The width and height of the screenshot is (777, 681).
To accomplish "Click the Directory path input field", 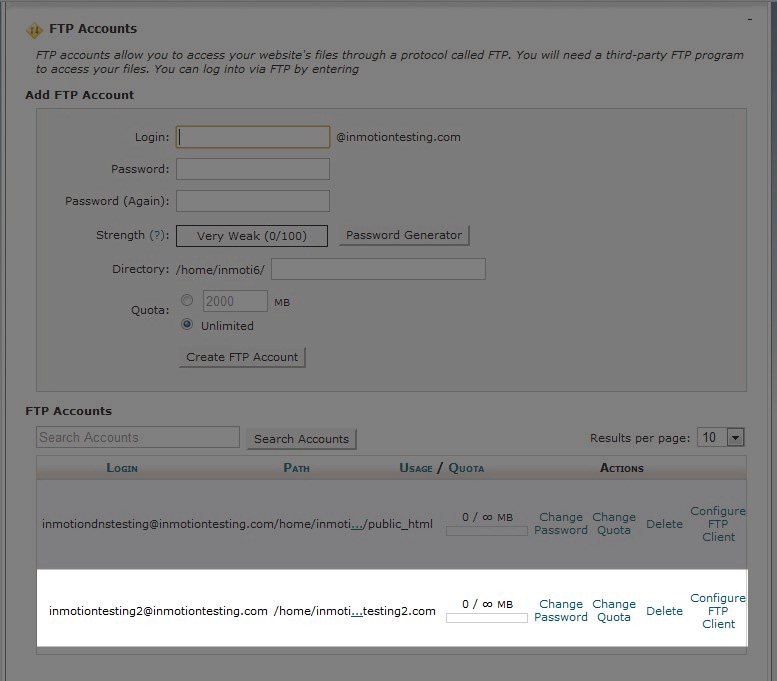I will point(379,269).
